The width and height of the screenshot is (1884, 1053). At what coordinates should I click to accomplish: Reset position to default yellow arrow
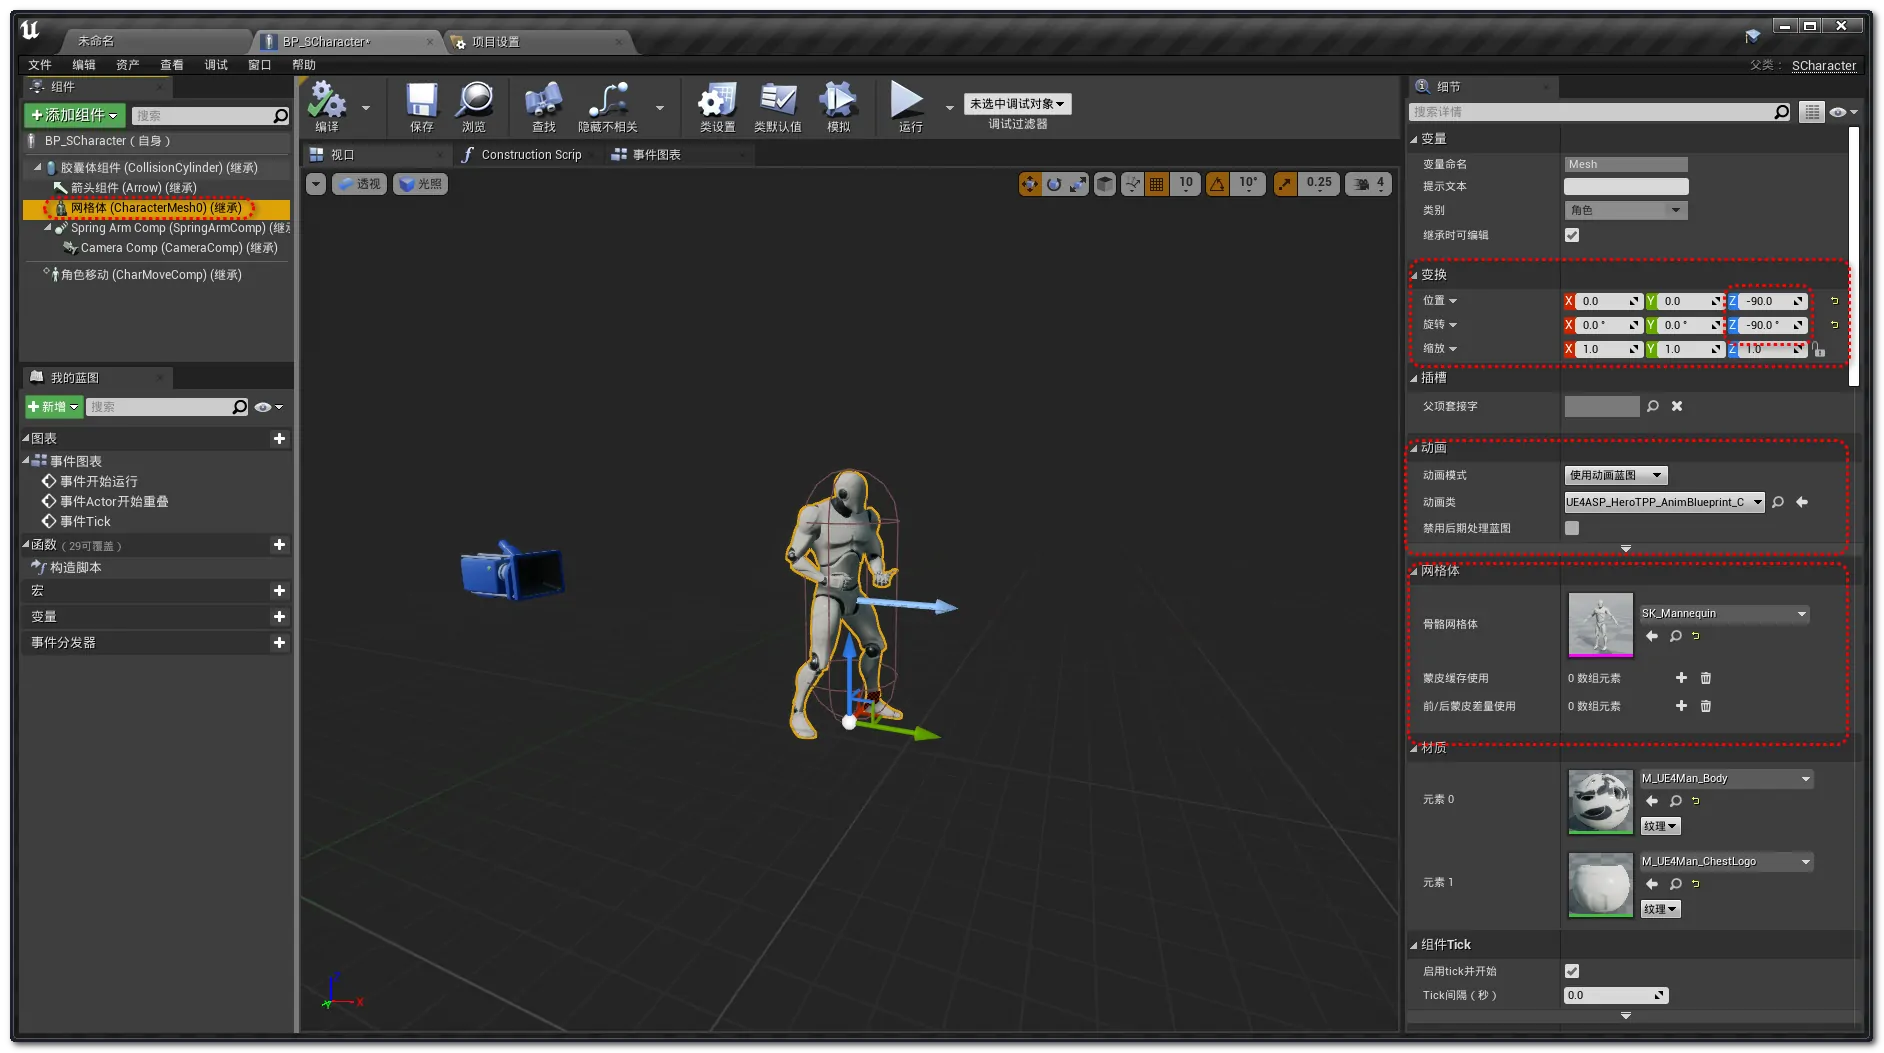click(1834, 301)
